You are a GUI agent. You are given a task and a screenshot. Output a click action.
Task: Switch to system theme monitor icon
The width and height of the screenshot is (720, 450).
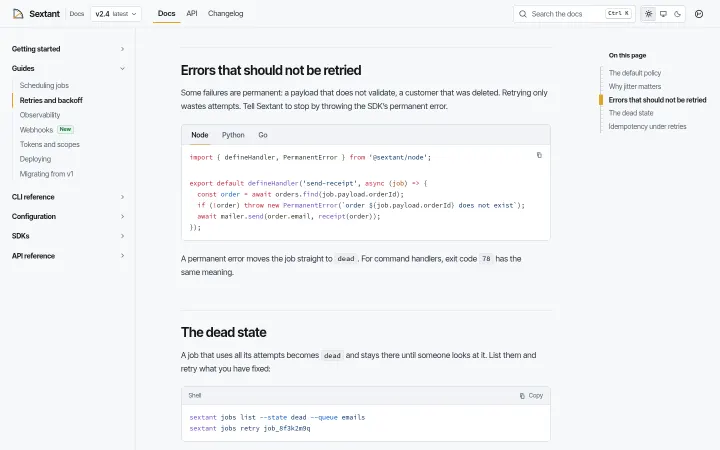point(663,14)
